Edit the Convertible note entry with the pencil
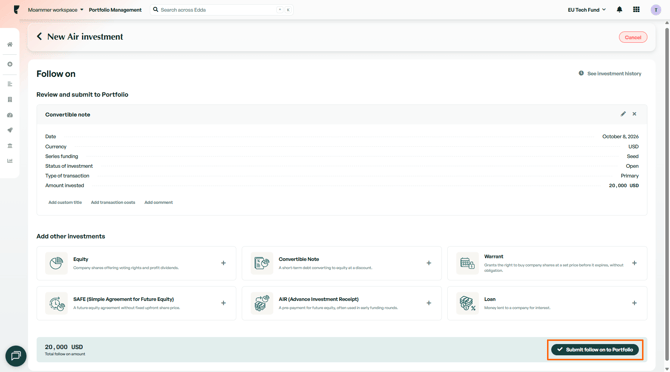Image resolution: width=670 pixels, height=372 pixels. (x=623, y=114)
